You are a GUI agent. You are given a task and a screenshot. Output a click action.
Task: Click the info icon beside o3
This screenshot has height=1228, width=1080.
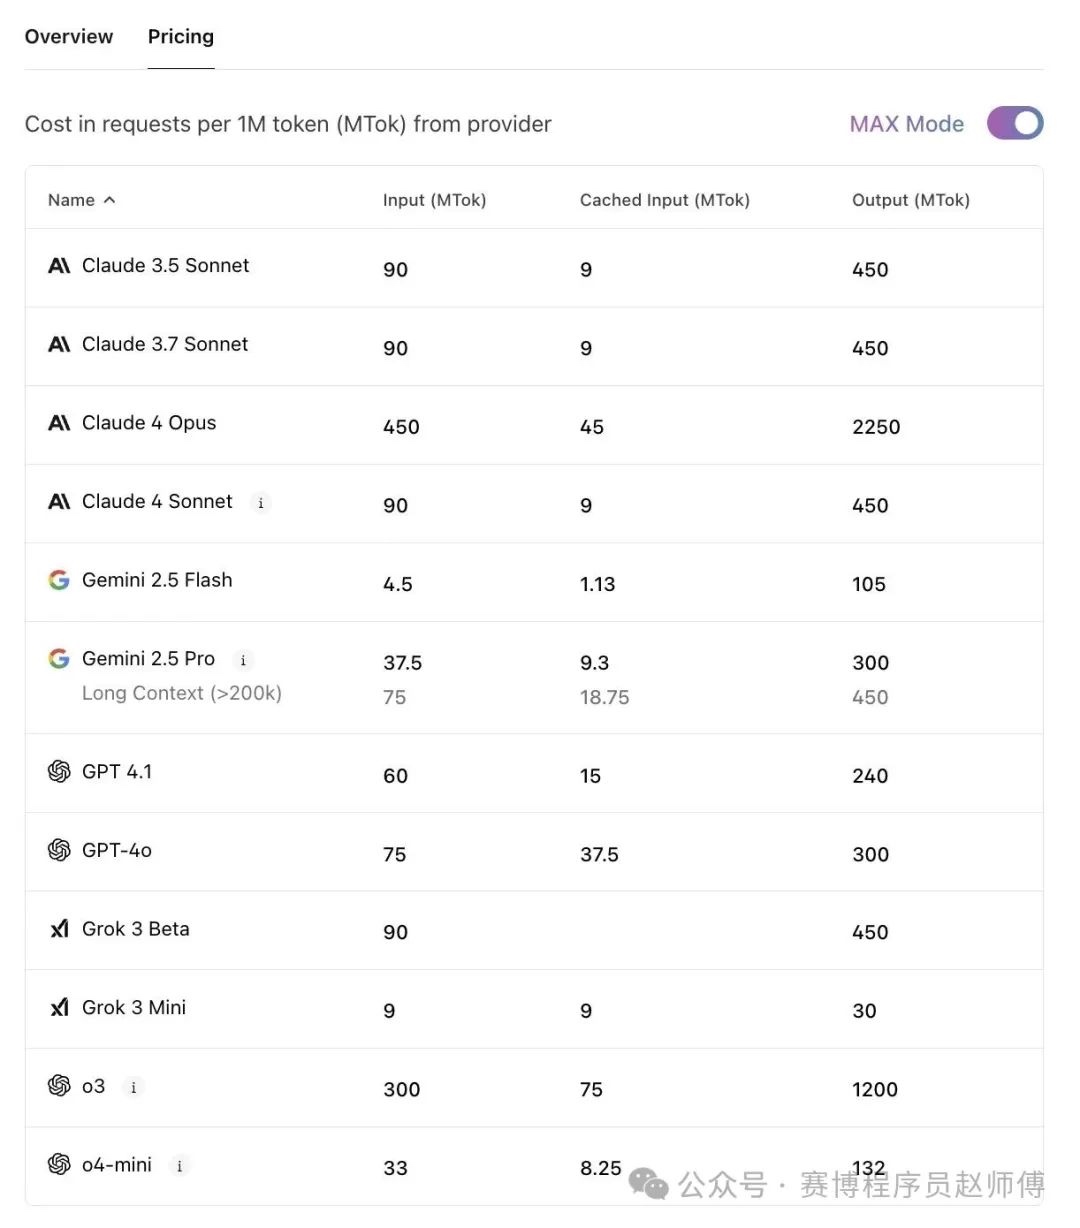pos(134,1087)
